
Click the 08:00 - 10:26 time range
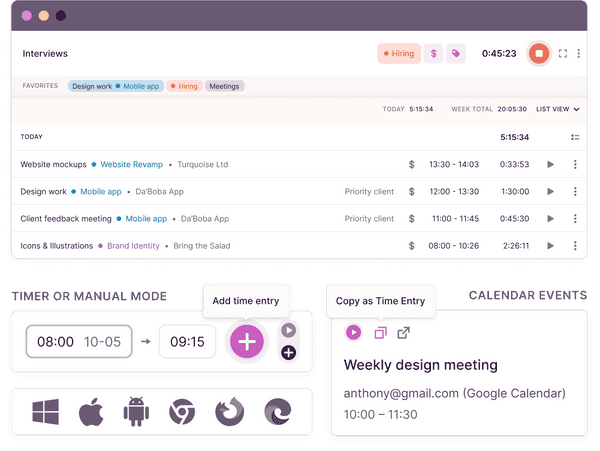tap(453, 246)
